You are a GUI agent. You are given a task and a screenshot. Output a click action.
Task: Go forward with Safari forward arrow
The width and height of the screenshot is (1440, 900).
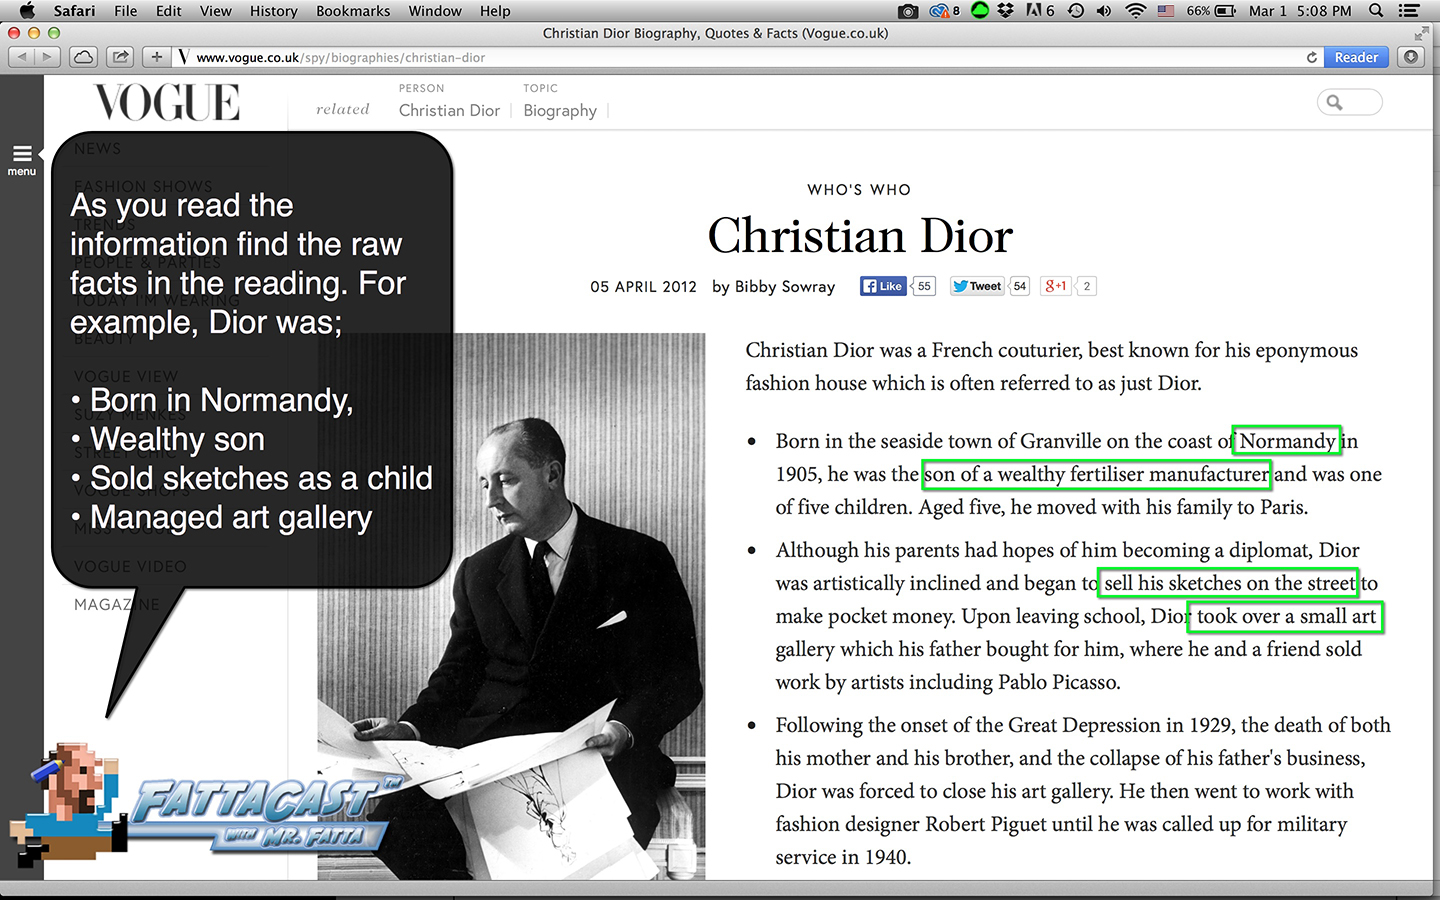tap(47, 57)
